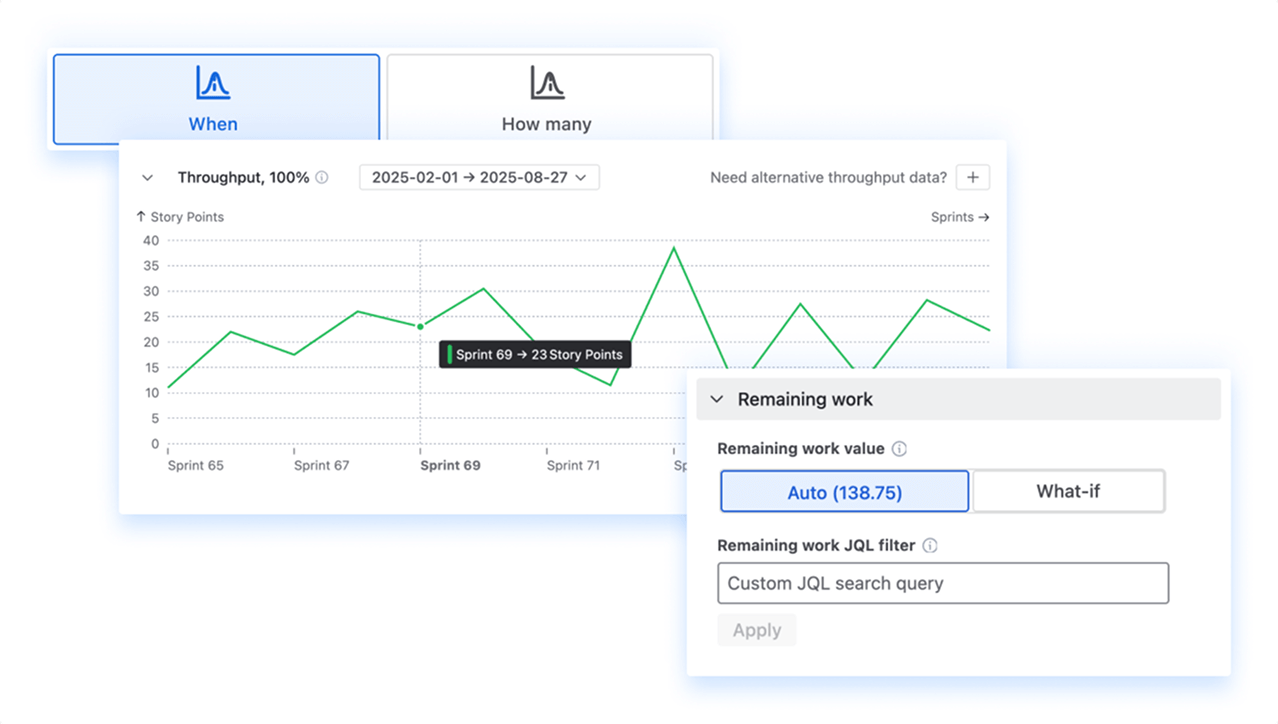Select the Auto (138.75) option
The image size is (1278, 724).
point(845,492)
